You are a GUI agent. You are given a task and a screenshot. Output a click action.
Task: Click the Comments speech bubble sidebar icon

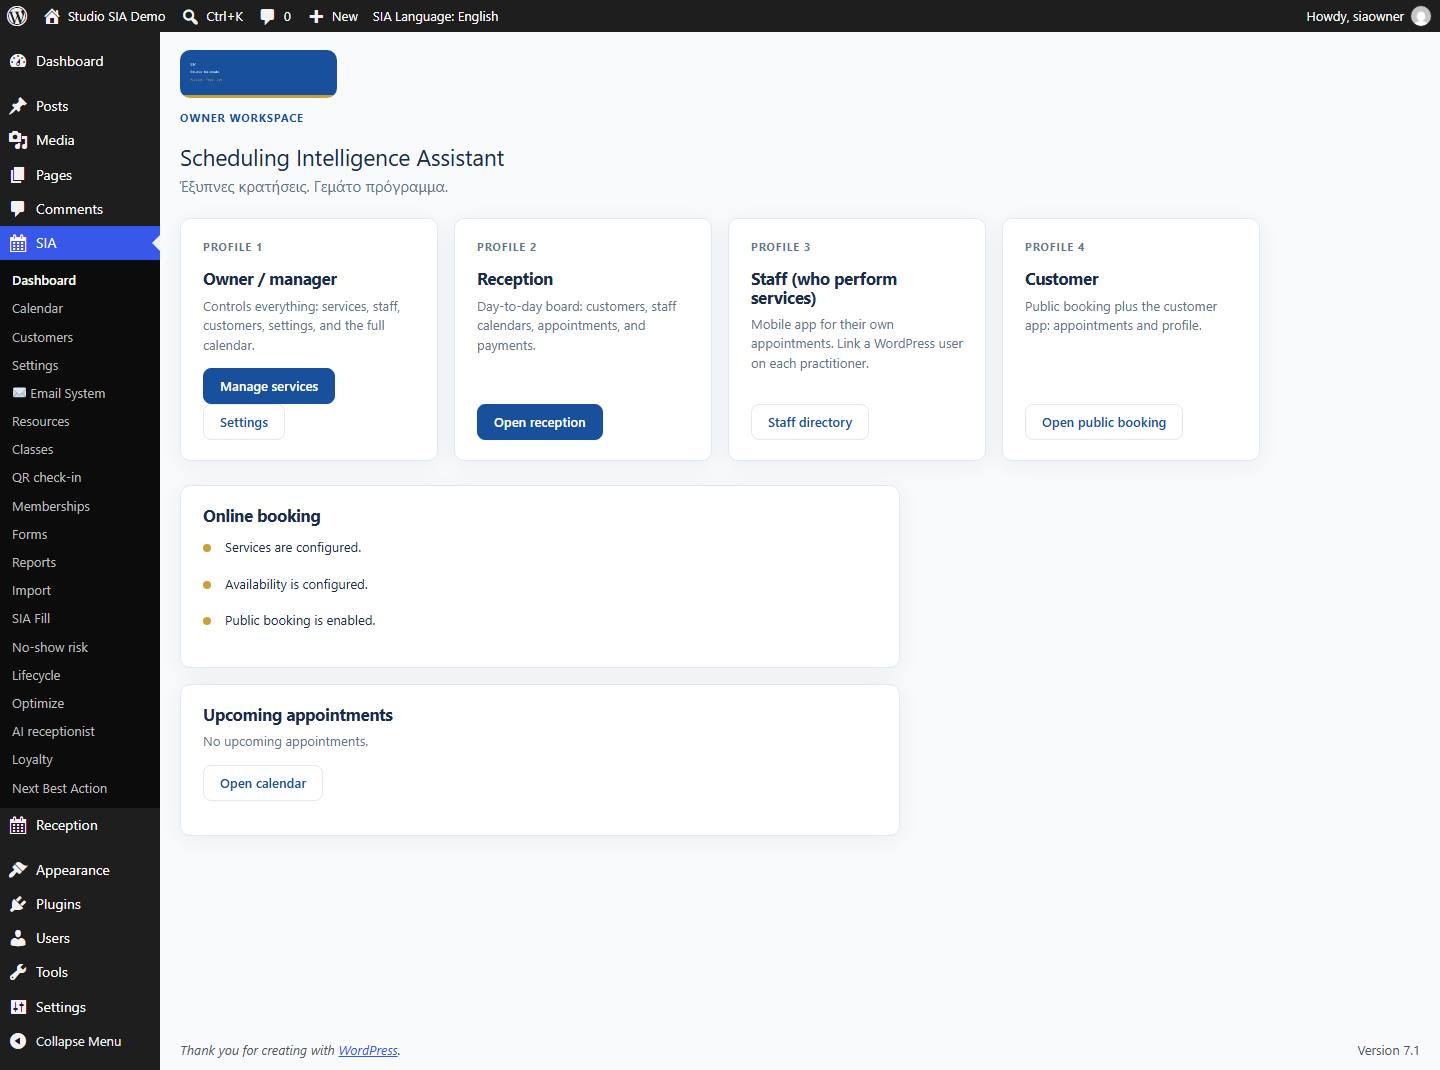18,209
